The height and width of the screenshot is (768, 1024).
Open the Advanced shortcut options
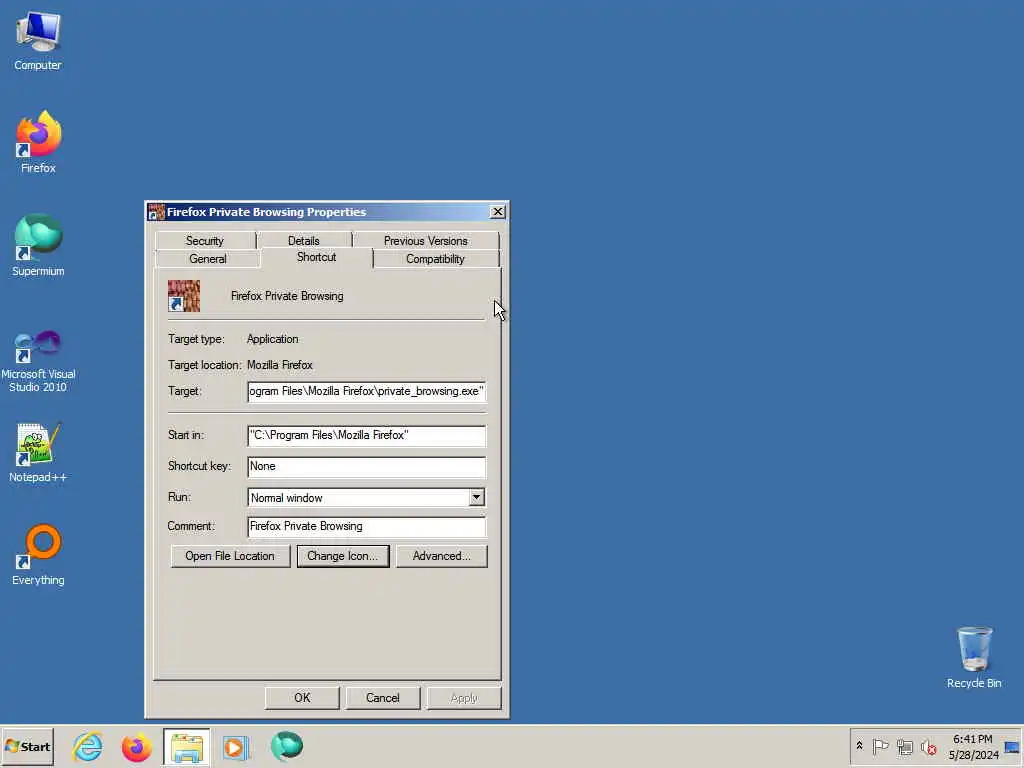click(441, 556)
